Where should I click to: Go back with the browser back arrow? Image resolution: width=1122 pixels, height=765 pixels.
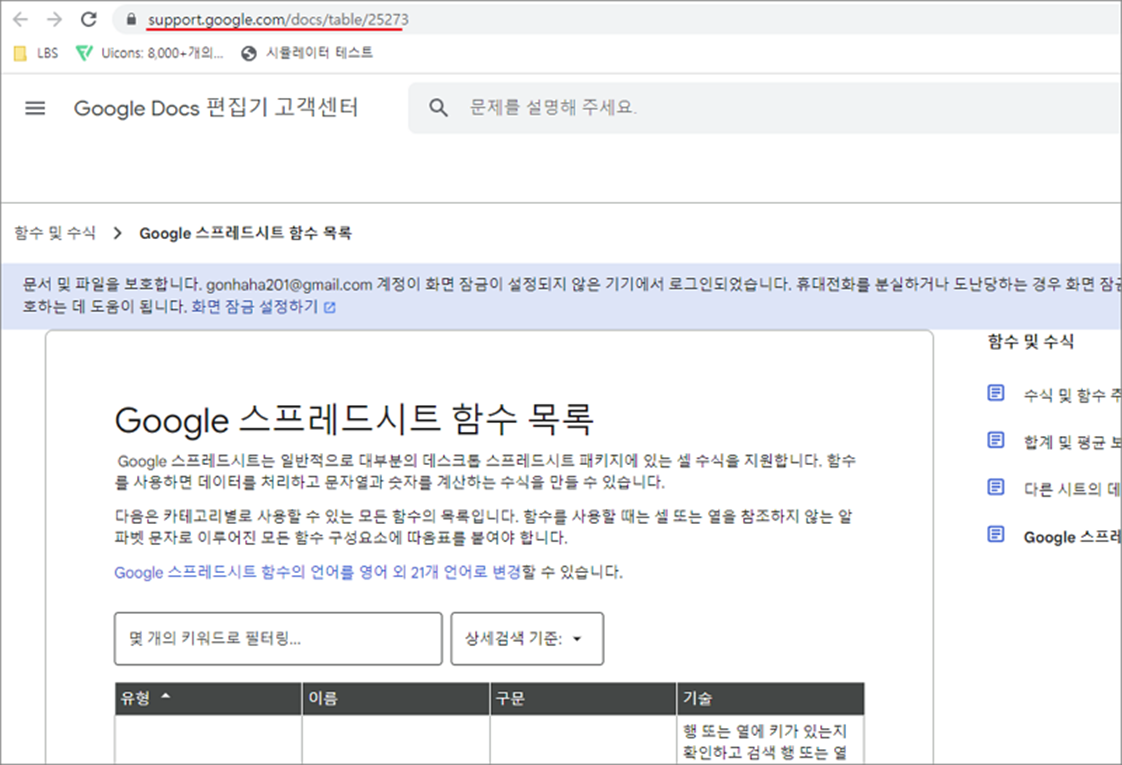tap(21, 19)
